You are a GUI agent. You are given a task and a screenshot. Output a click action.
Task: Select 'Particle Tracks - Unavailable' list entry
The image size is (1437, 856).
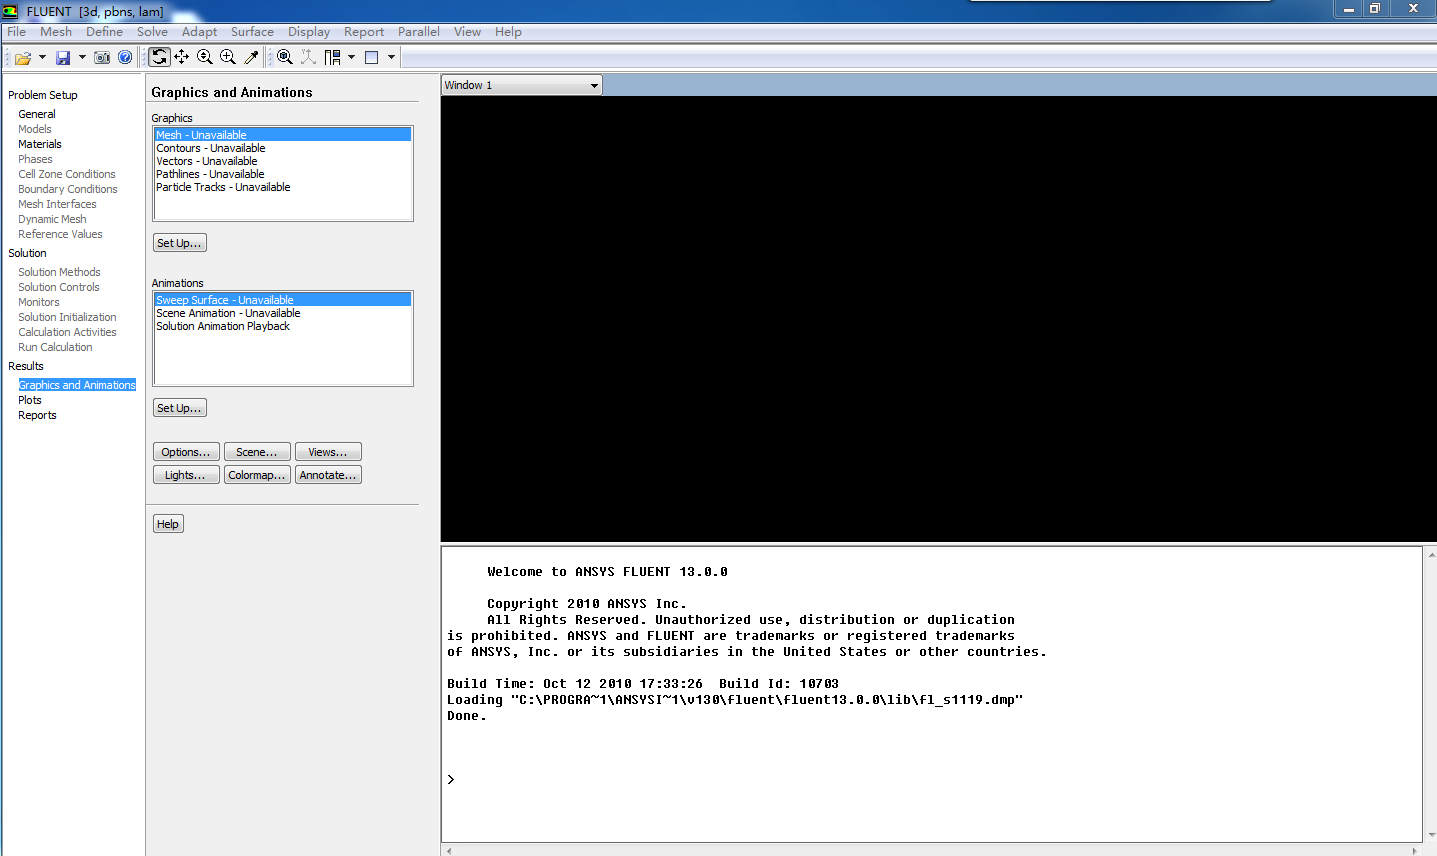[283, 187]
